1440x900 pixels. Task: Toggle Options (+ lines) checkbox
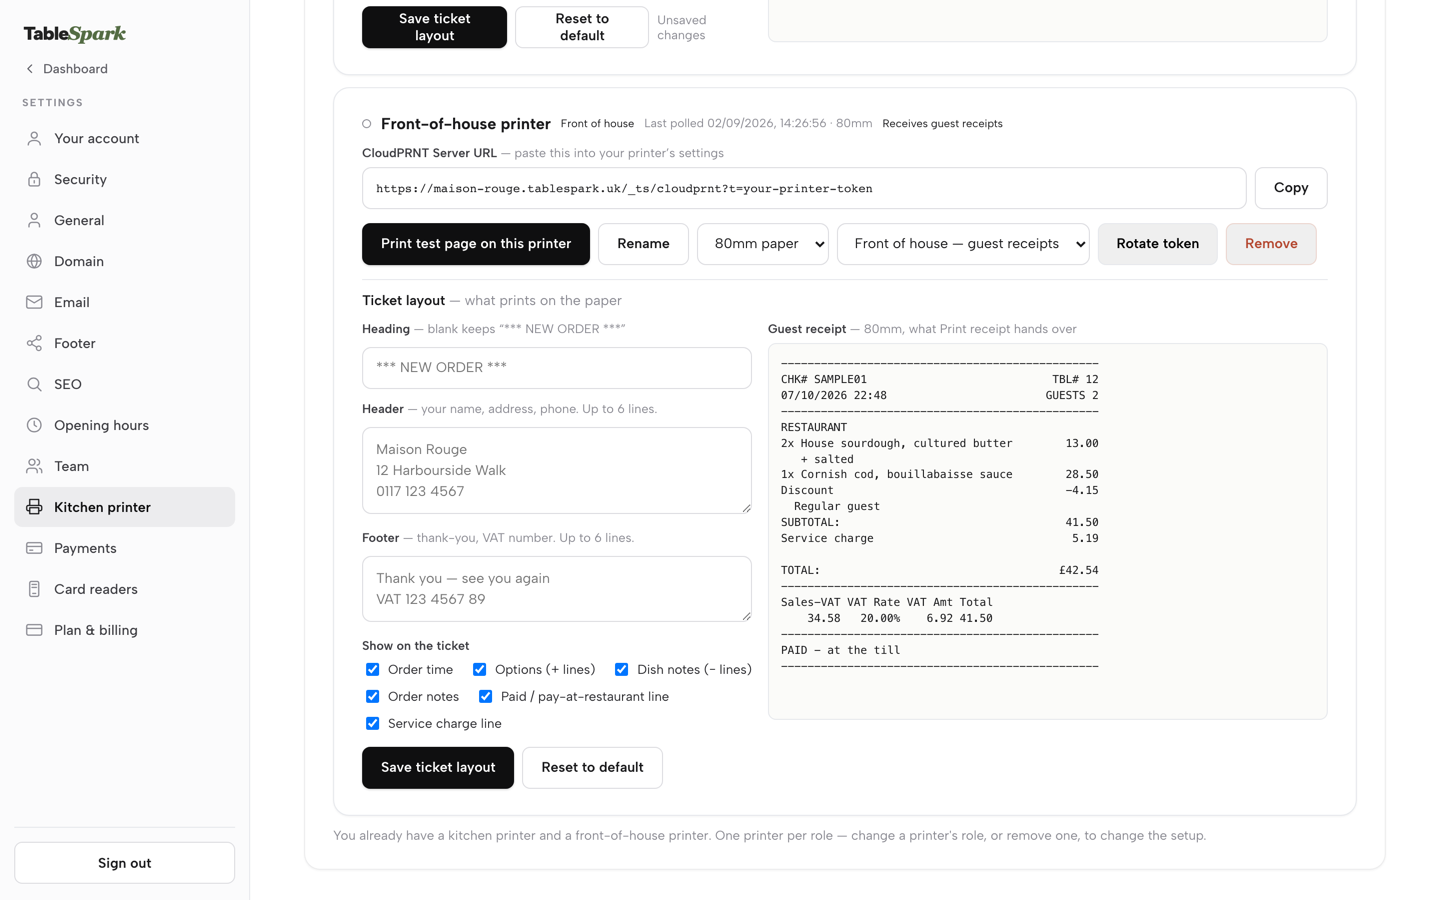479,670
